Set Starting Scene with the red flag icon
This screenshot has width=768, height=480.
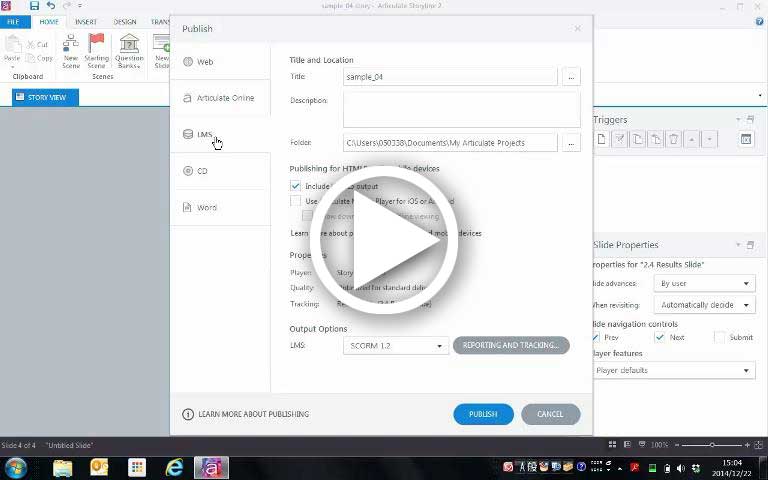tap(96, 51)
